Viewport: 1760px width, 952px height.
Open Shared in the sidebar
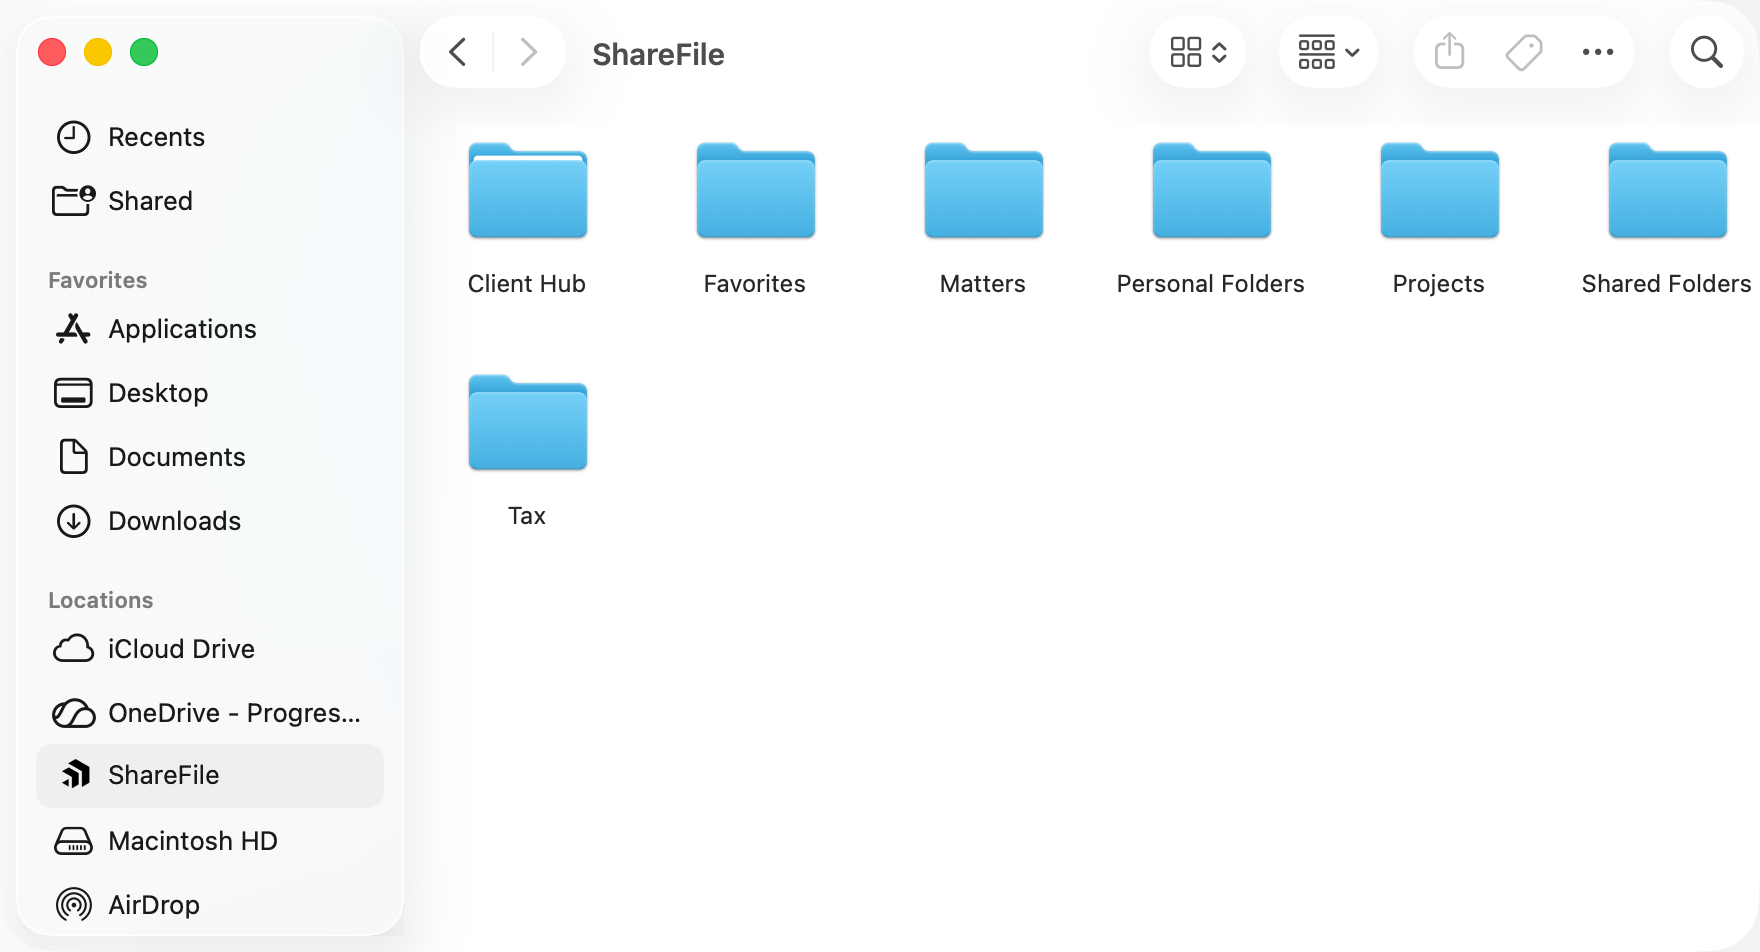[210, 201]
